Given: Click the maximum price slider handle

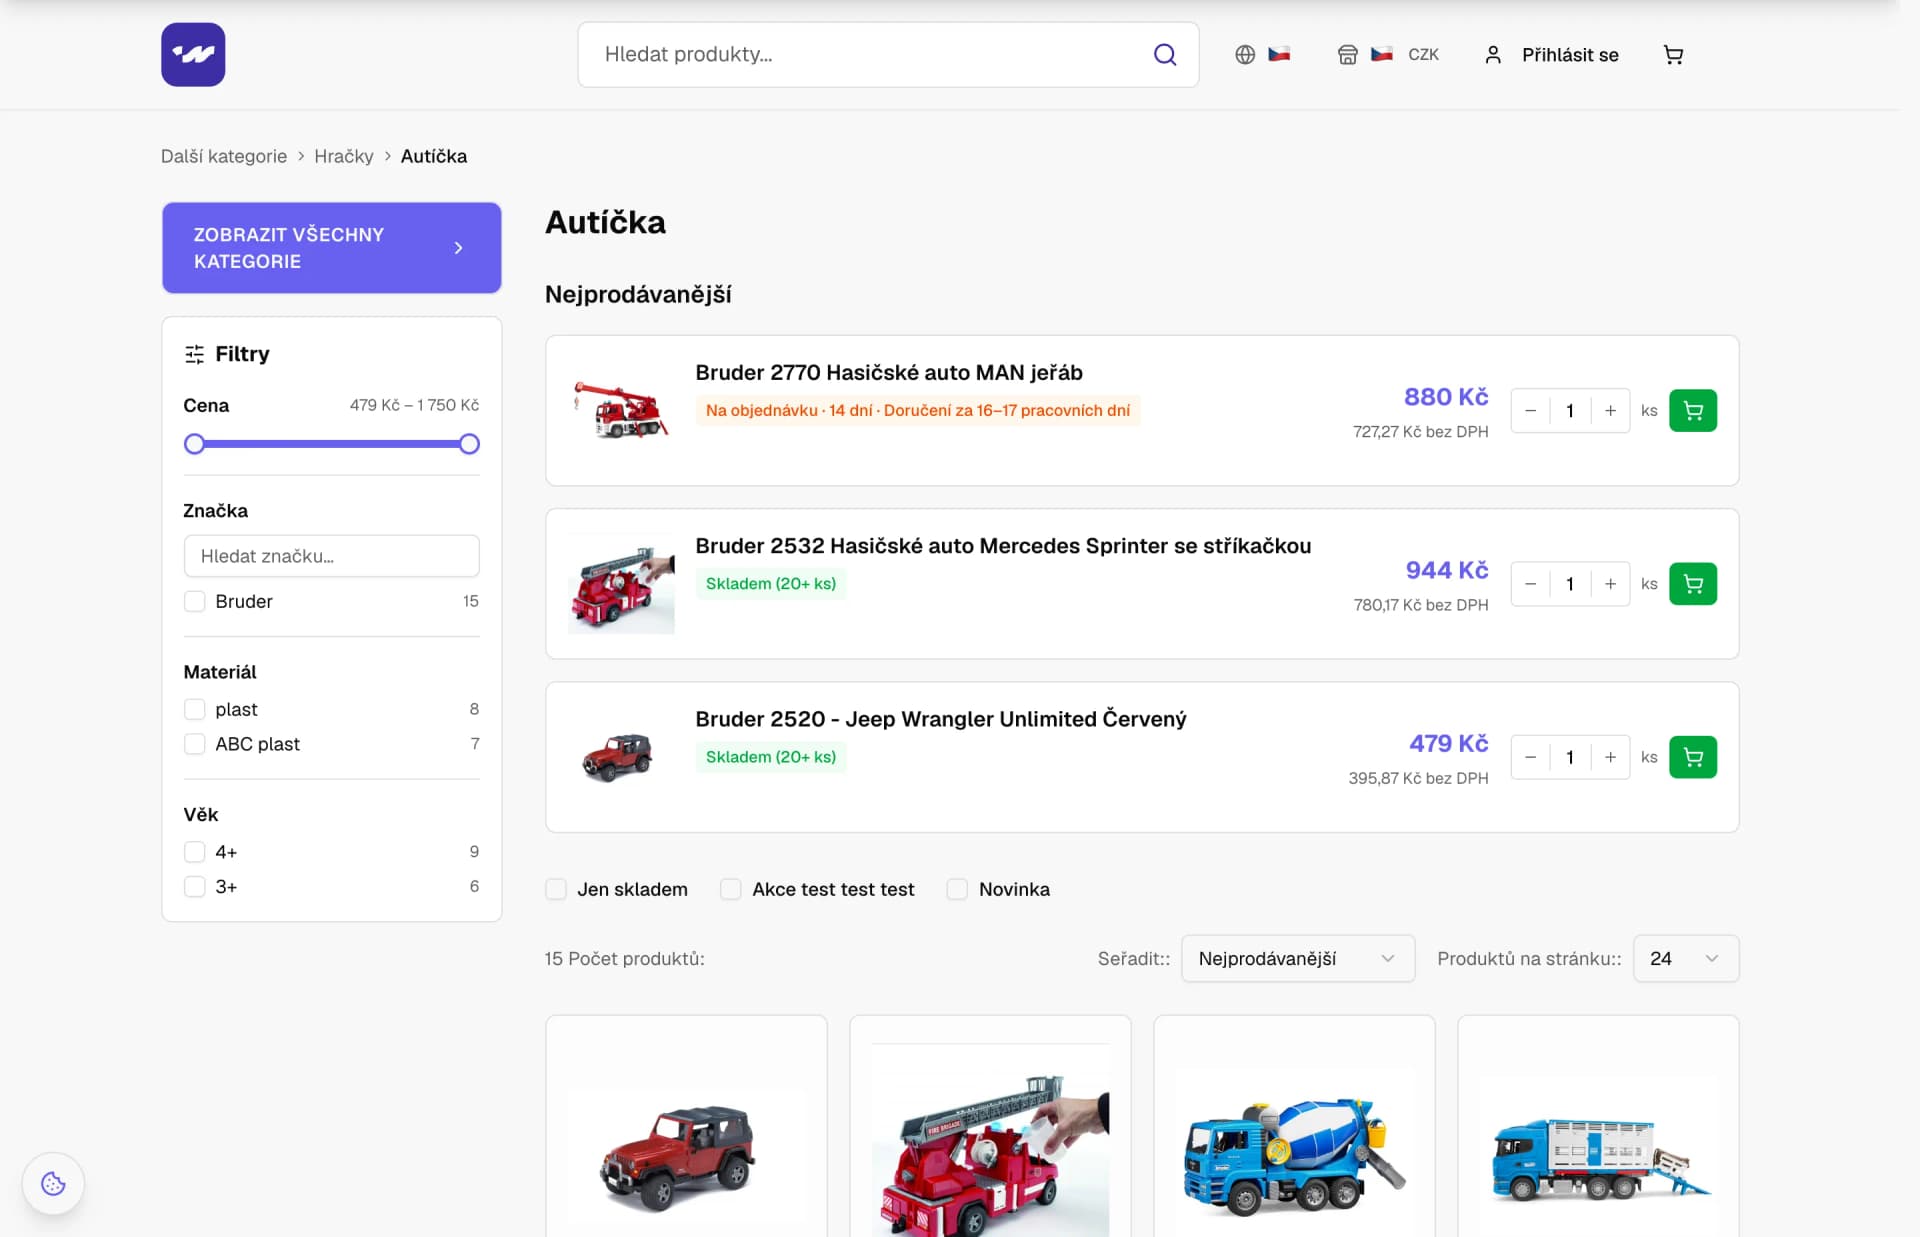Looking at the screenshot, I should click(x=469, y=444).
